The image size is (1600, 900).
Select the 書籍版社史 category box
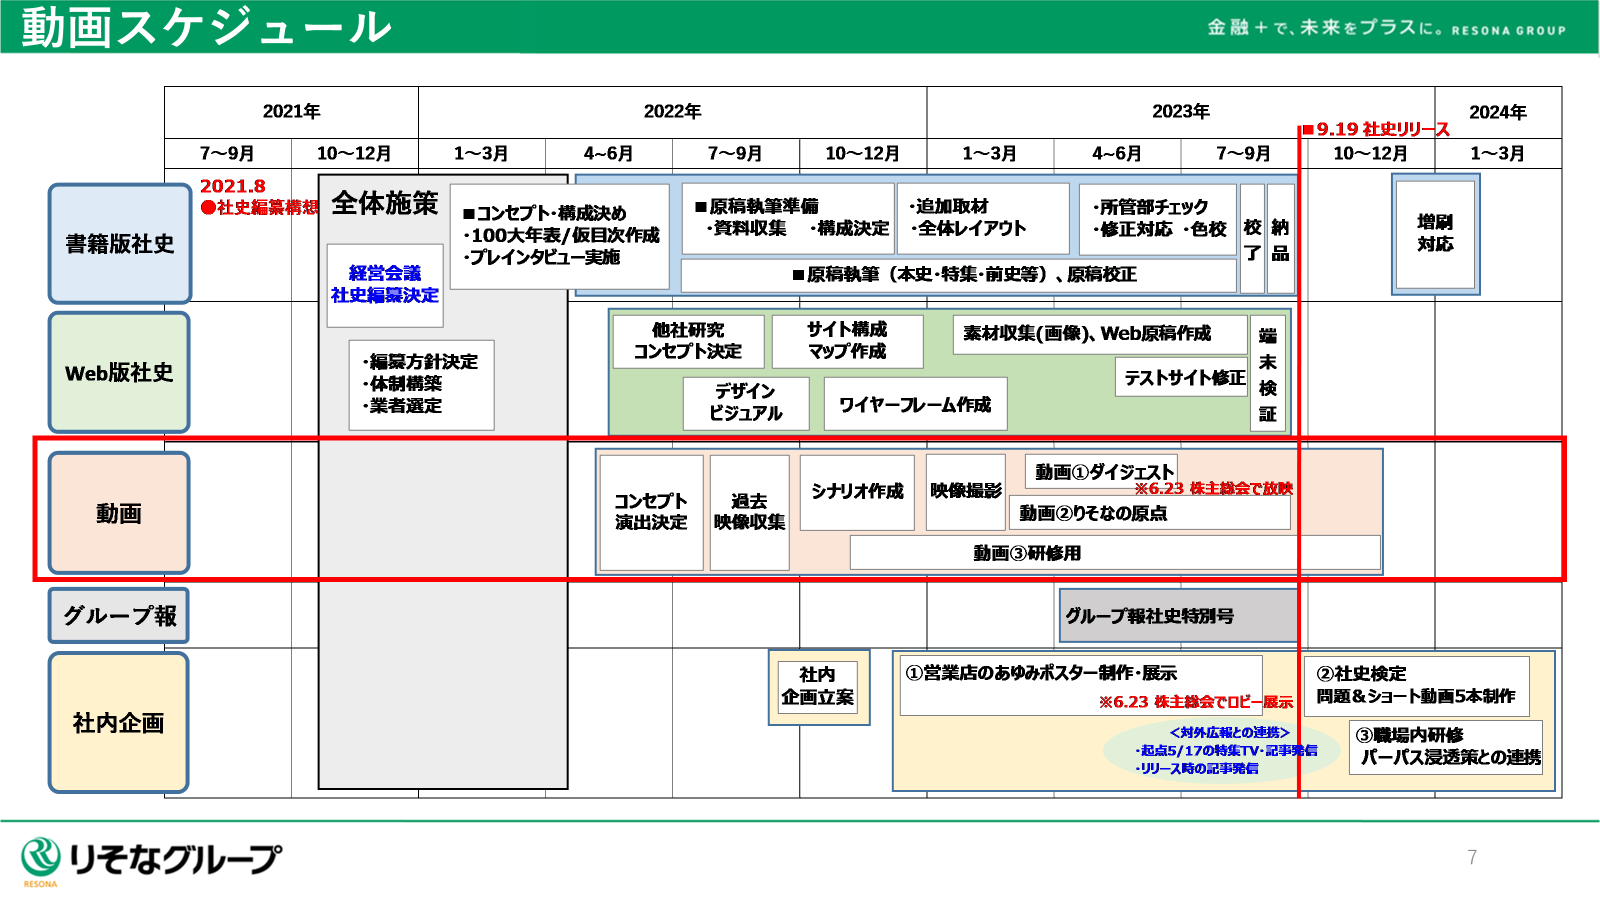tap(119, 244)
